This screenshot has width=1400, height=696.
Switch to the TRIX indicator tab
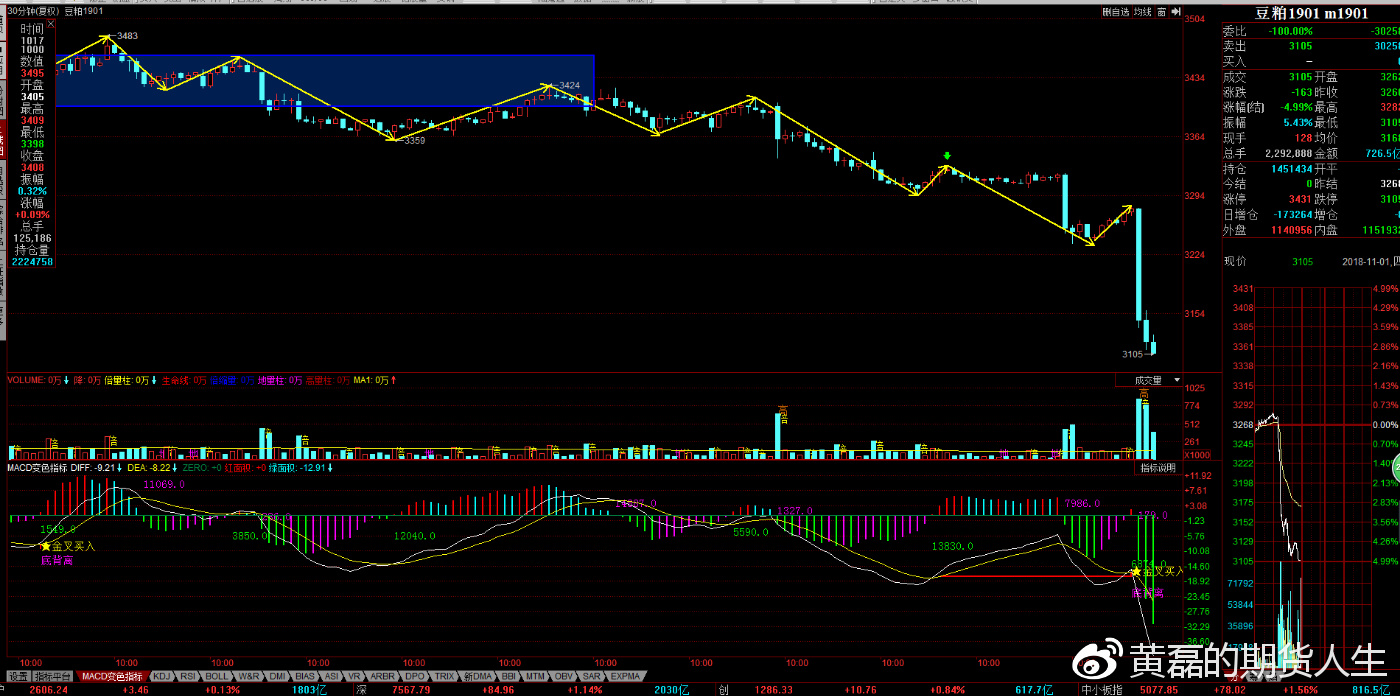pos(444,676)
